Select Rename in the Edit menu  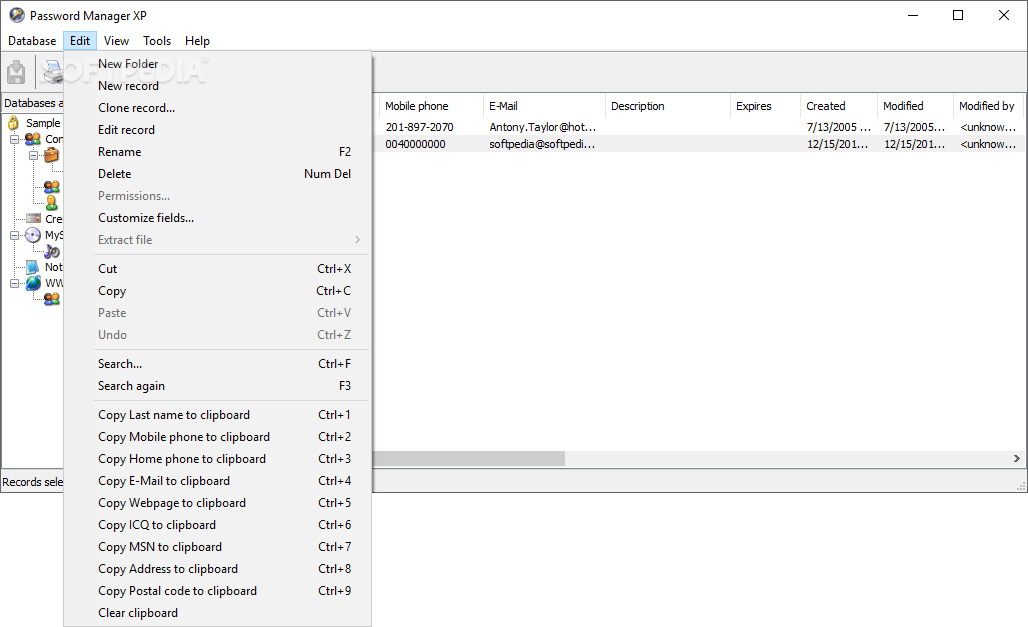218,152
